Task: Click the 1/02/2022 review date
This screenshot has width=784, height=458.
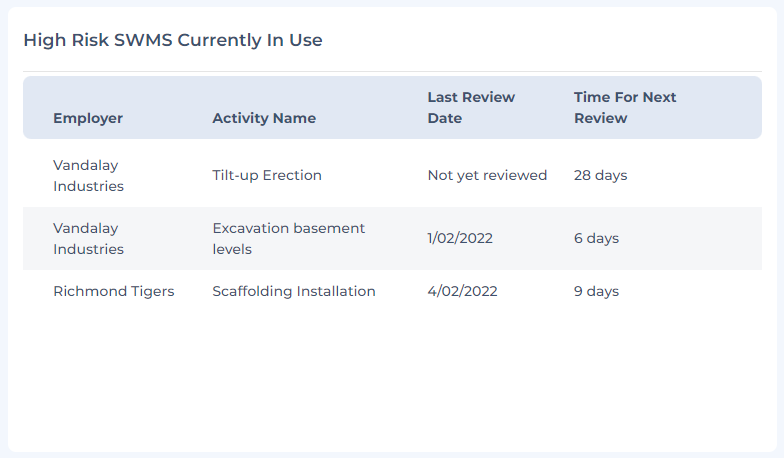Action: point(460,238)
